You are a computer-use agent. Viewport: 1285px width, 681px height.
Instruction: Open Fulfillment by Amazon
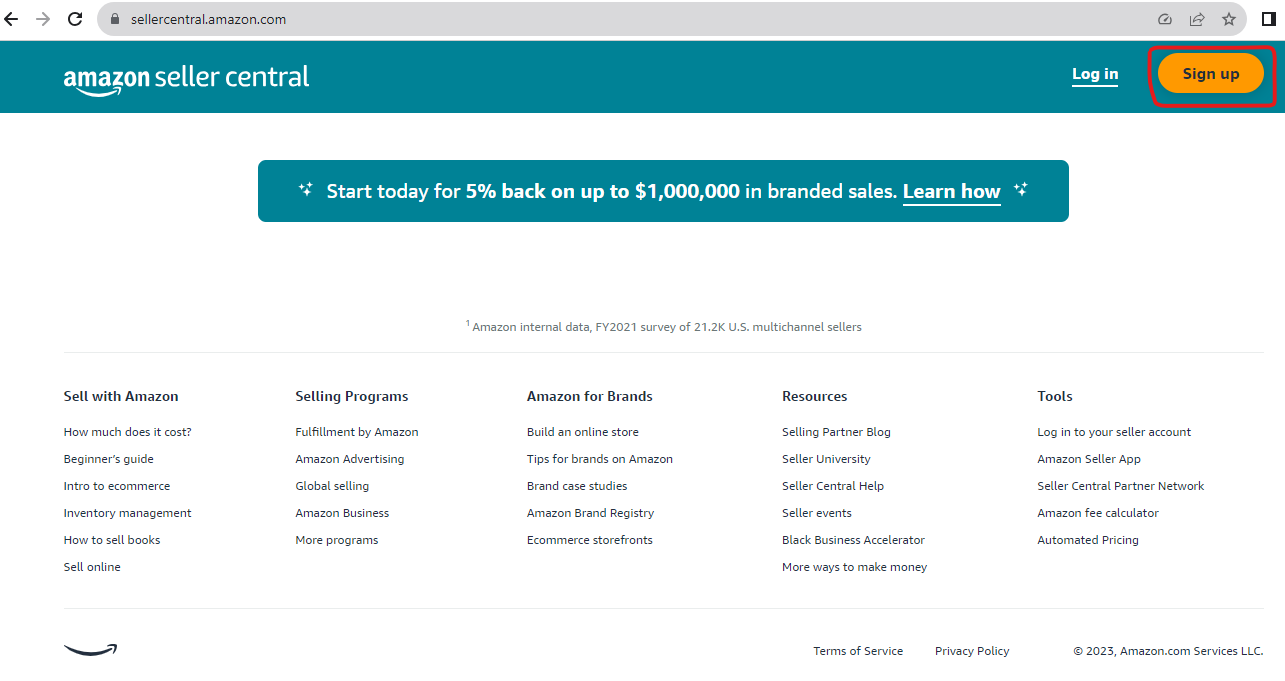357,432
